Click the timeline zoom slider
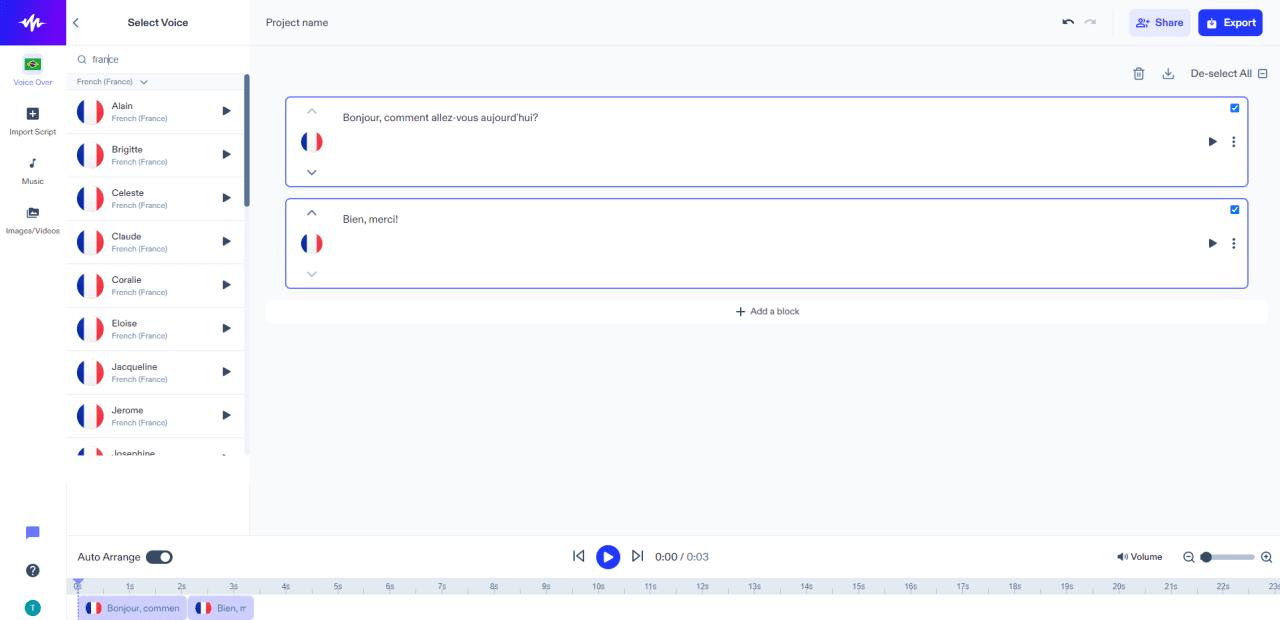1280x620 pixels. point(1227,557)
